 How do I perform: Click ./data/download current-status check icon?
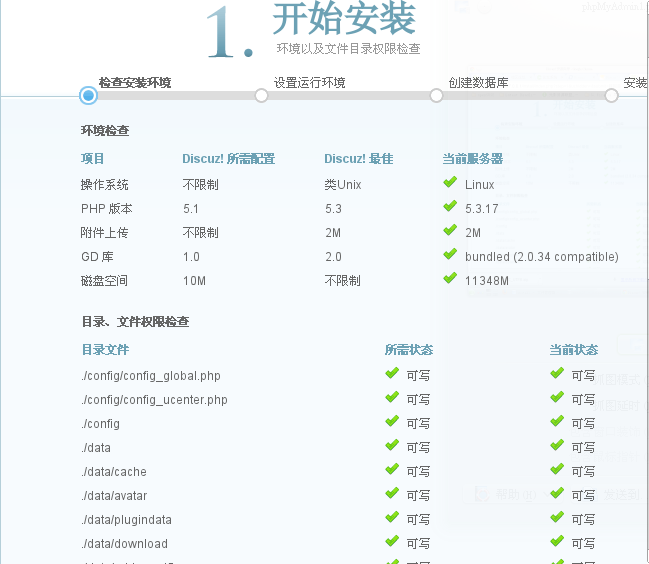click(557, 541)
